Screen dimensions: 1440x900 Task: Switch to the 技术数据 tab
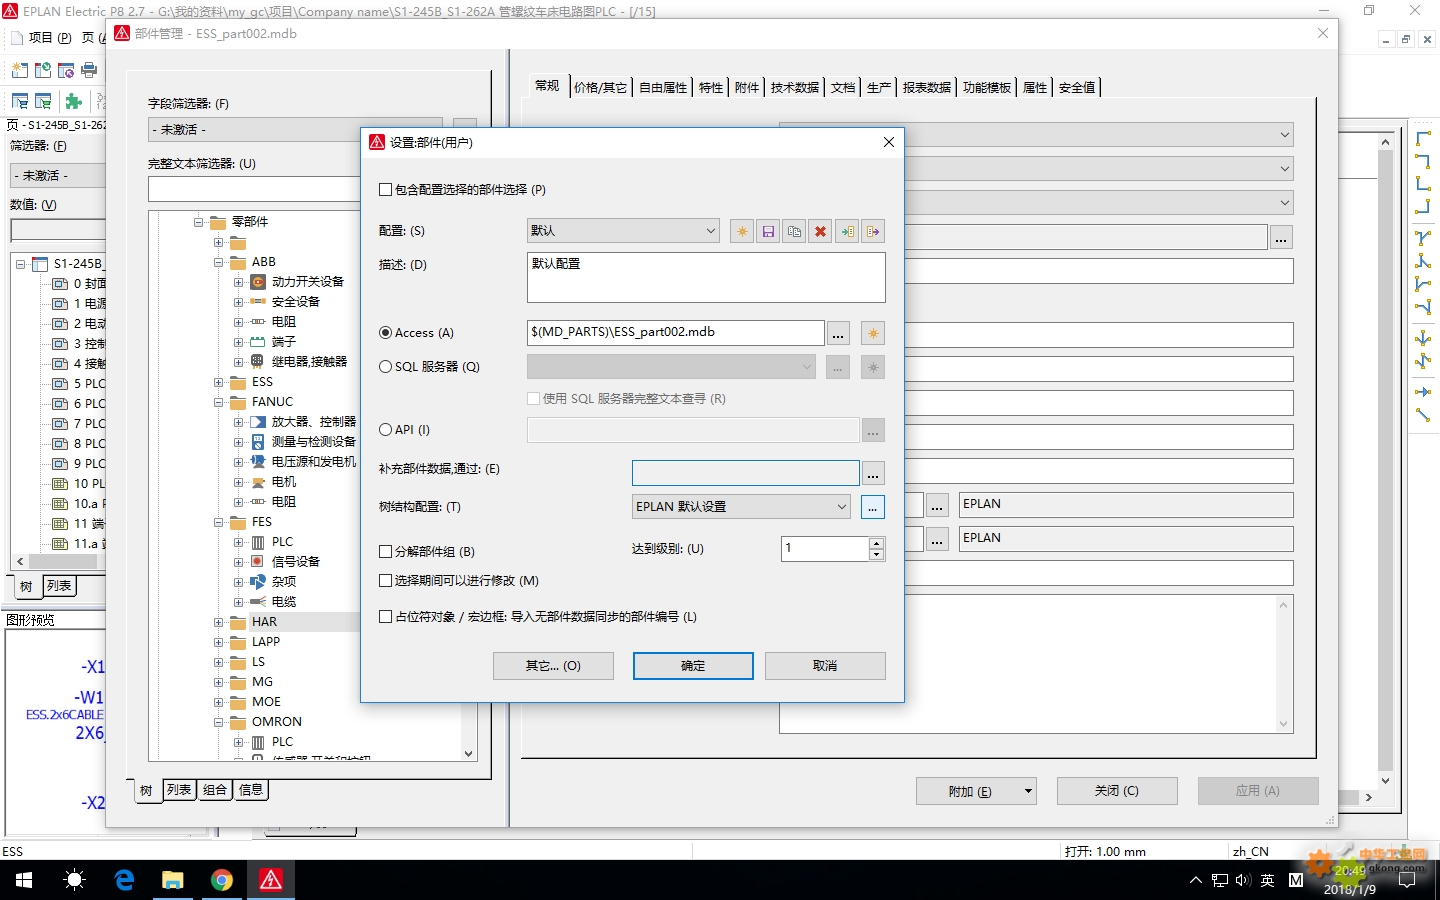point(795,88)
